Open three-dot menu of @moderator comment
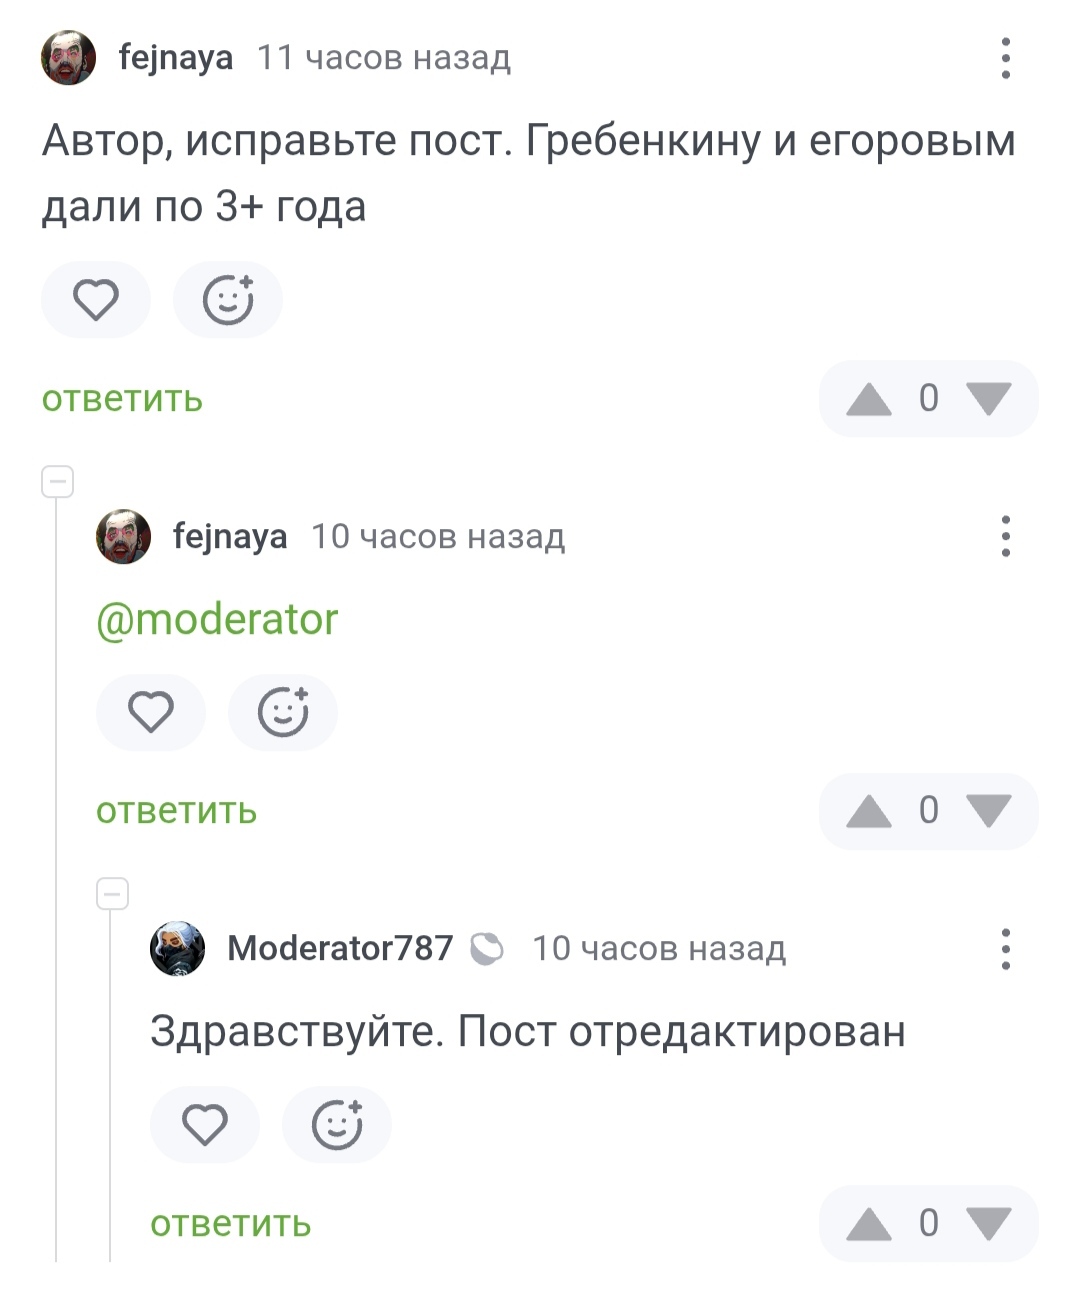1080x1313 pixels. (x=1006, y=537)
